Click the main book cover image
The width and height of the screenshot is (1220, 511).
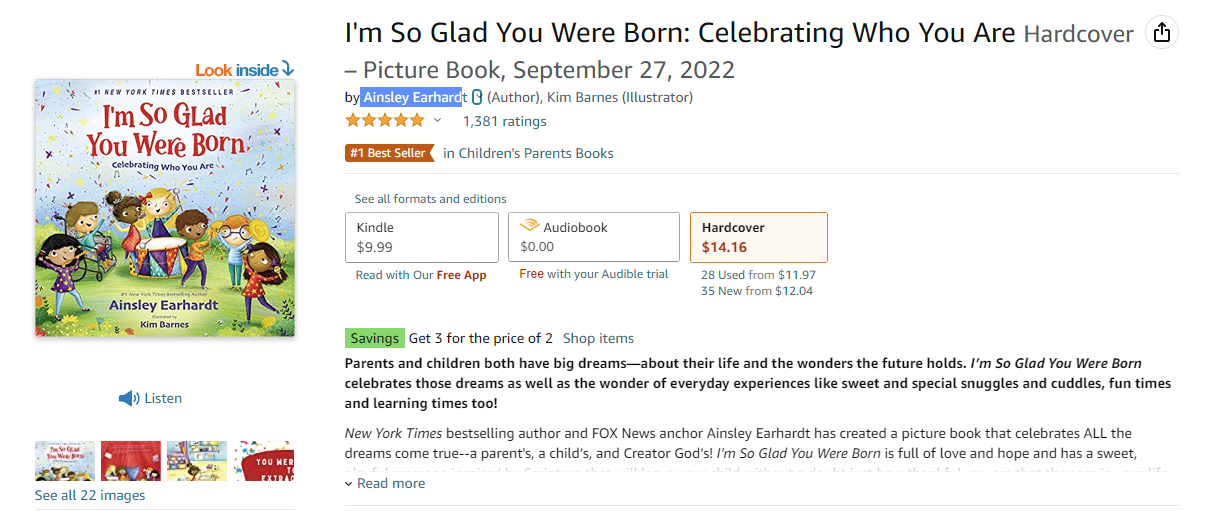click(165, 208)
